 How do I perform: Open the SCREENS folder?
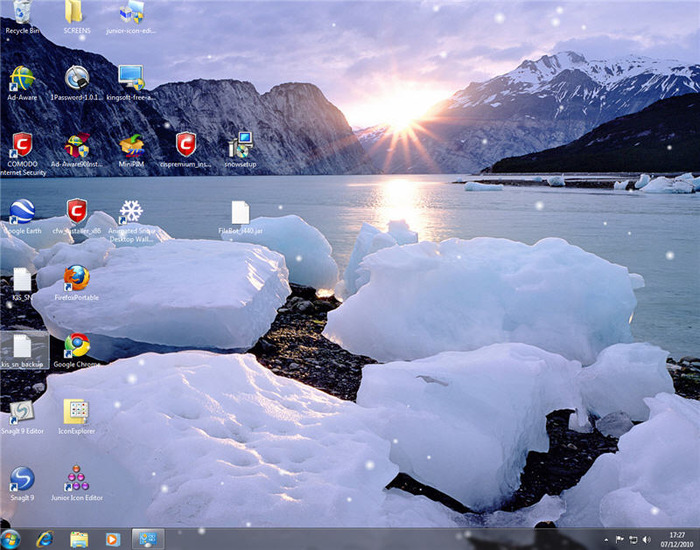coord(76,13)
